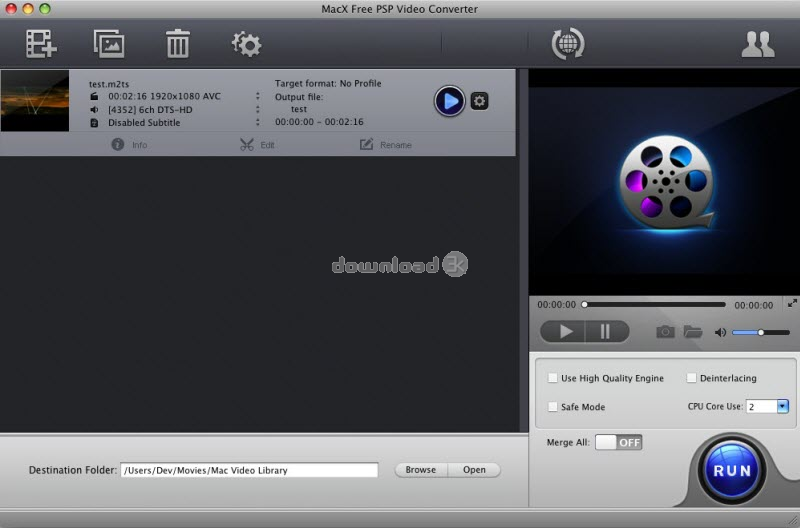Image resolution: width=800 pixels, height=528 pixels.
Task: Click the Info icon under test.m2ts
Action: pyautogui.click(x=117, y=144)
